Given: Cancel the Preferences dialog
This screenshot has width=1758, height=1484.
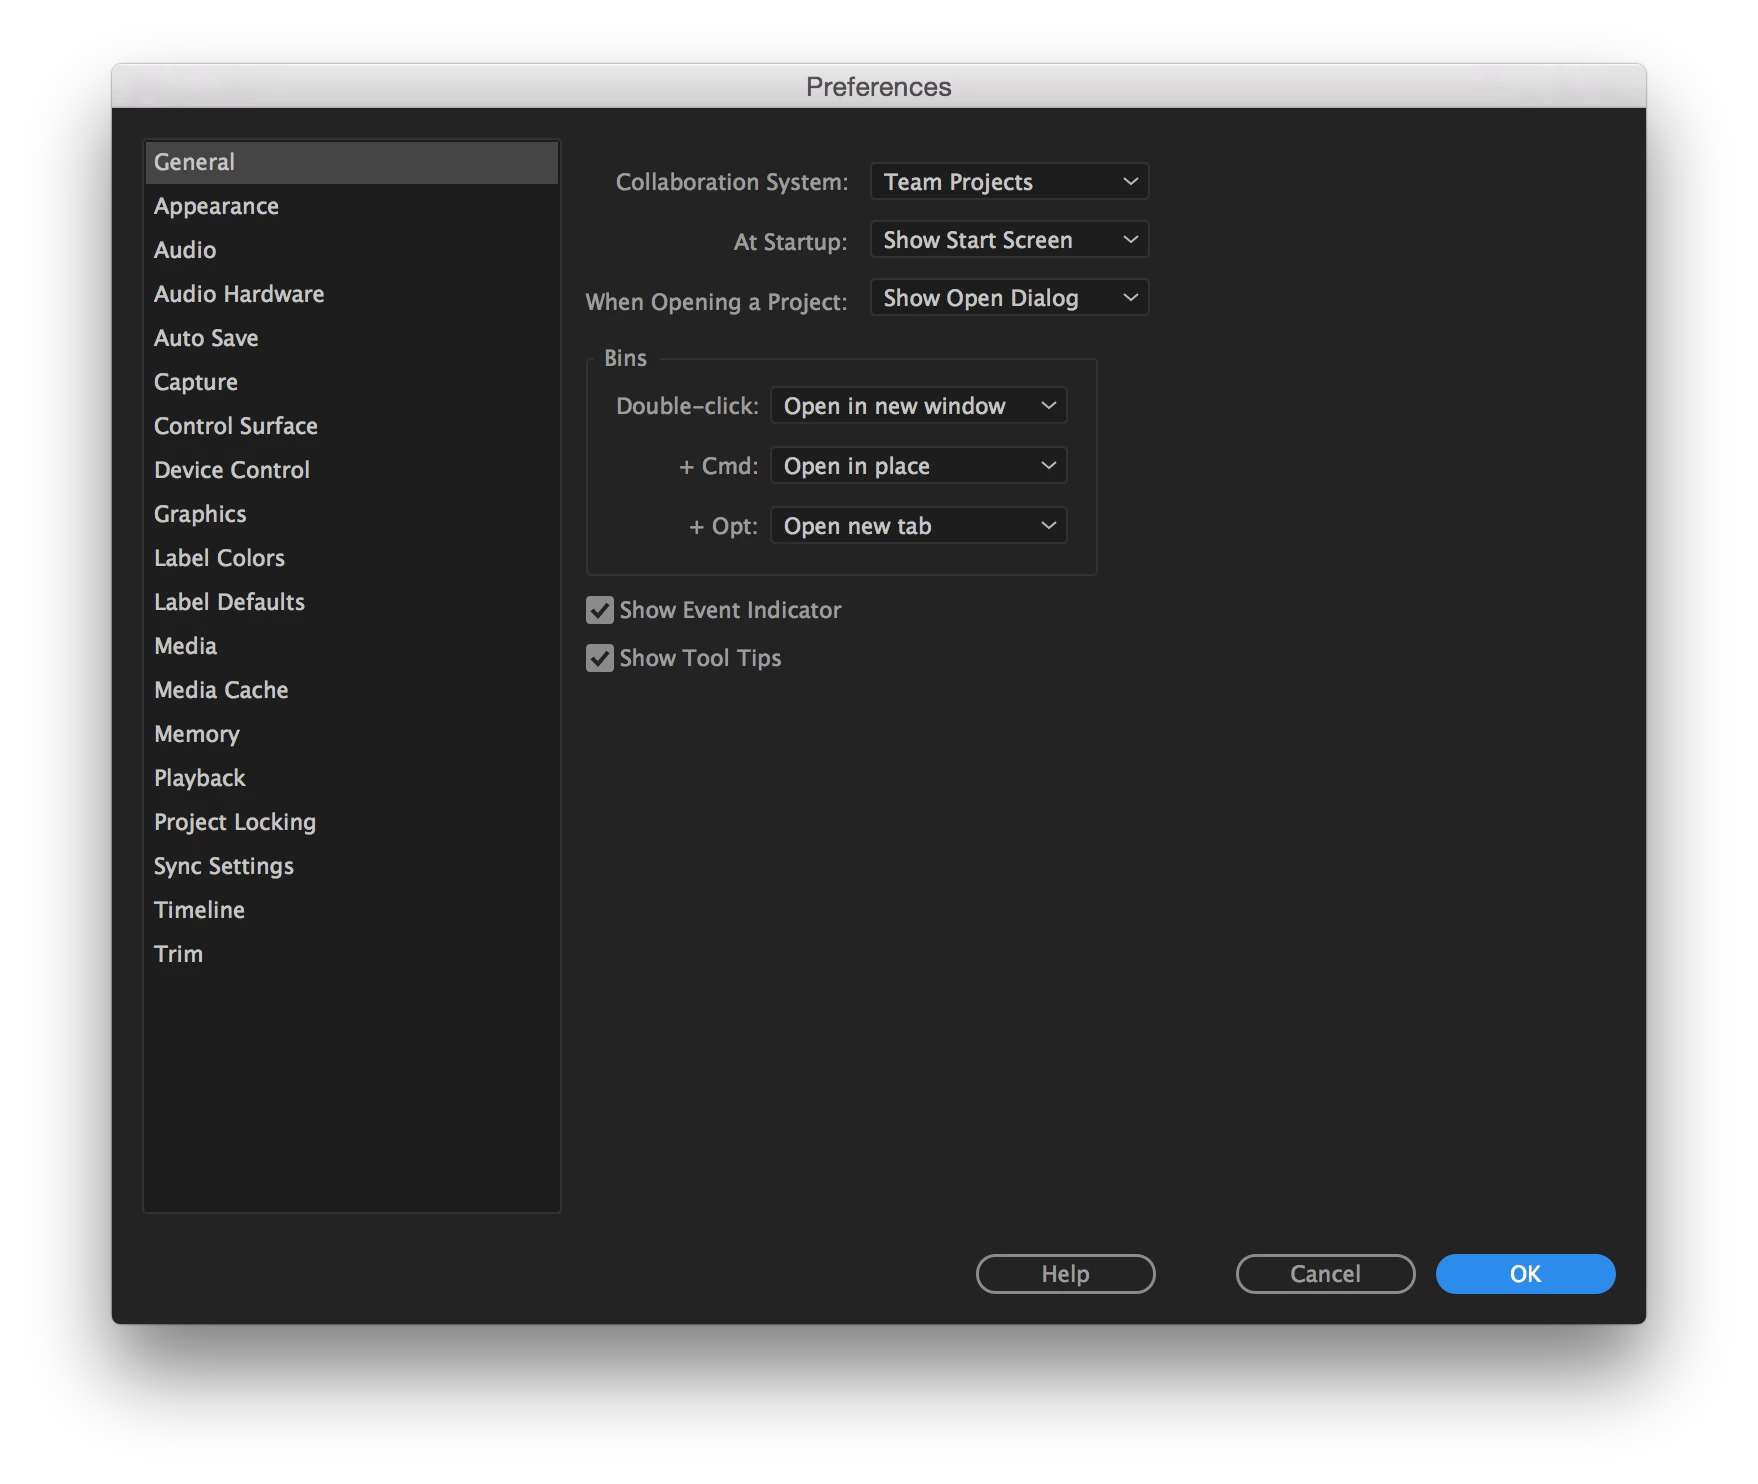Looking at the screenshot, I should pos(1326,1274).
